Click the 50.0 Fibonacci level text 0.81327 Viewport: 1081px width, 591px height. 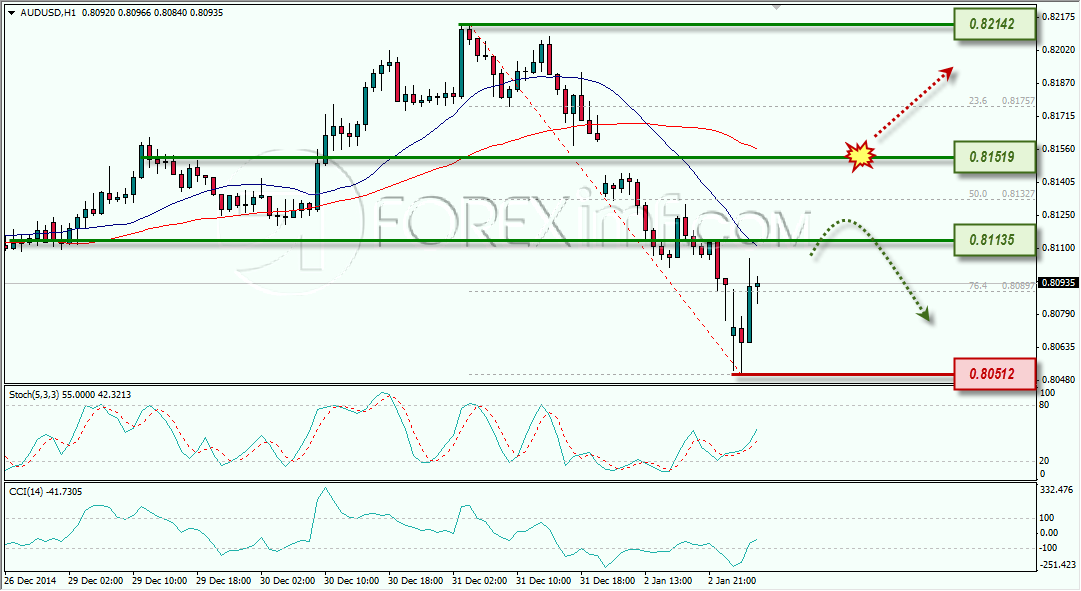coord(1018,194)
